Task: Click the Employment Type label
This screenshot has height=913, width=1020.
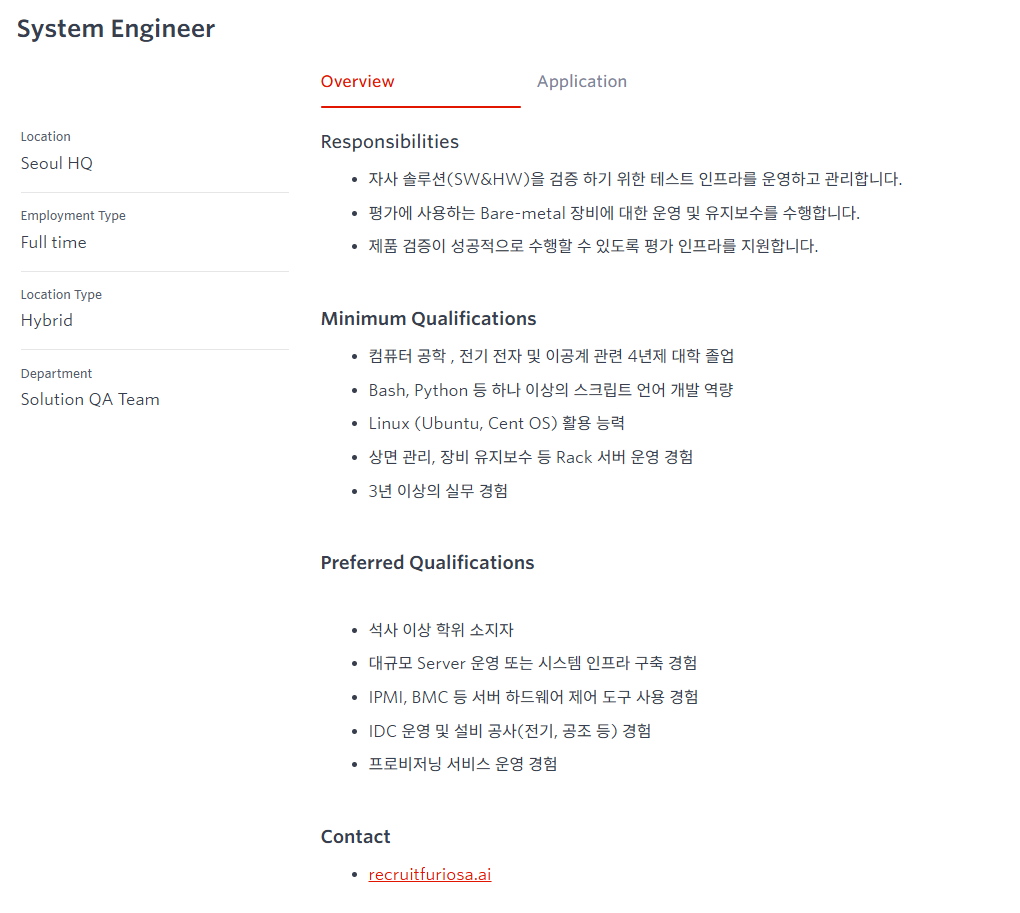Action: pyautogui.click(x=73, y=216)
